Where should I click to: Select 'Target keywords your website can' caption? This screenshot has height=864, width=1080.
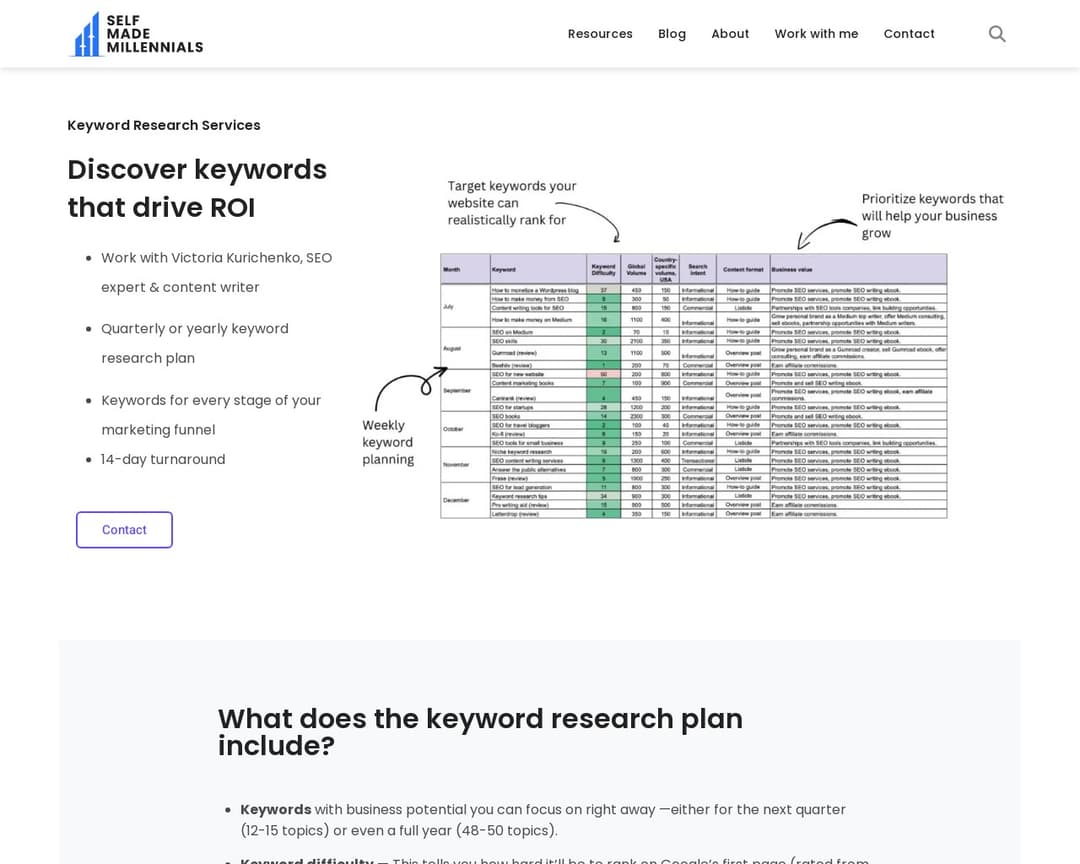tap(512, 203)
